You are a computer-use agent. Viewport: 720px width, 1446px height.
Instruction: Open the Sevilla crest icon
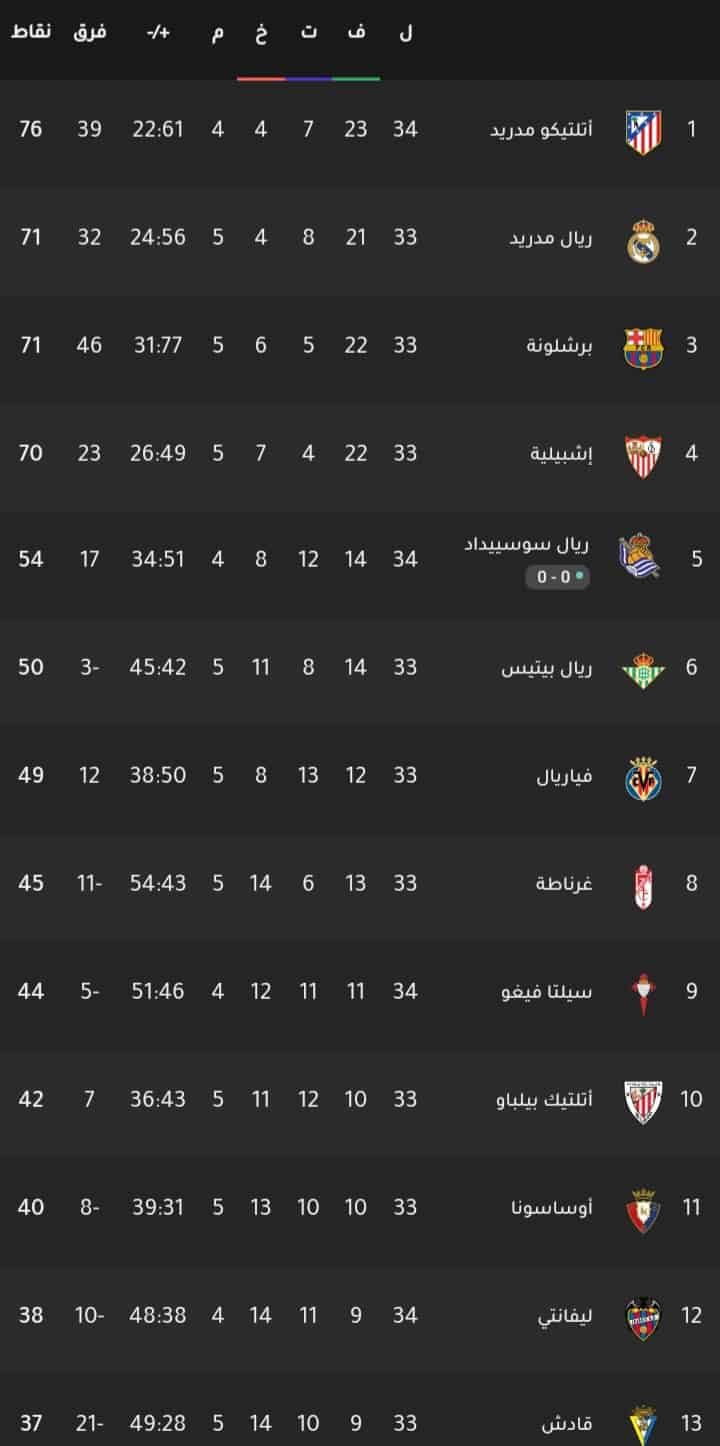643,455
